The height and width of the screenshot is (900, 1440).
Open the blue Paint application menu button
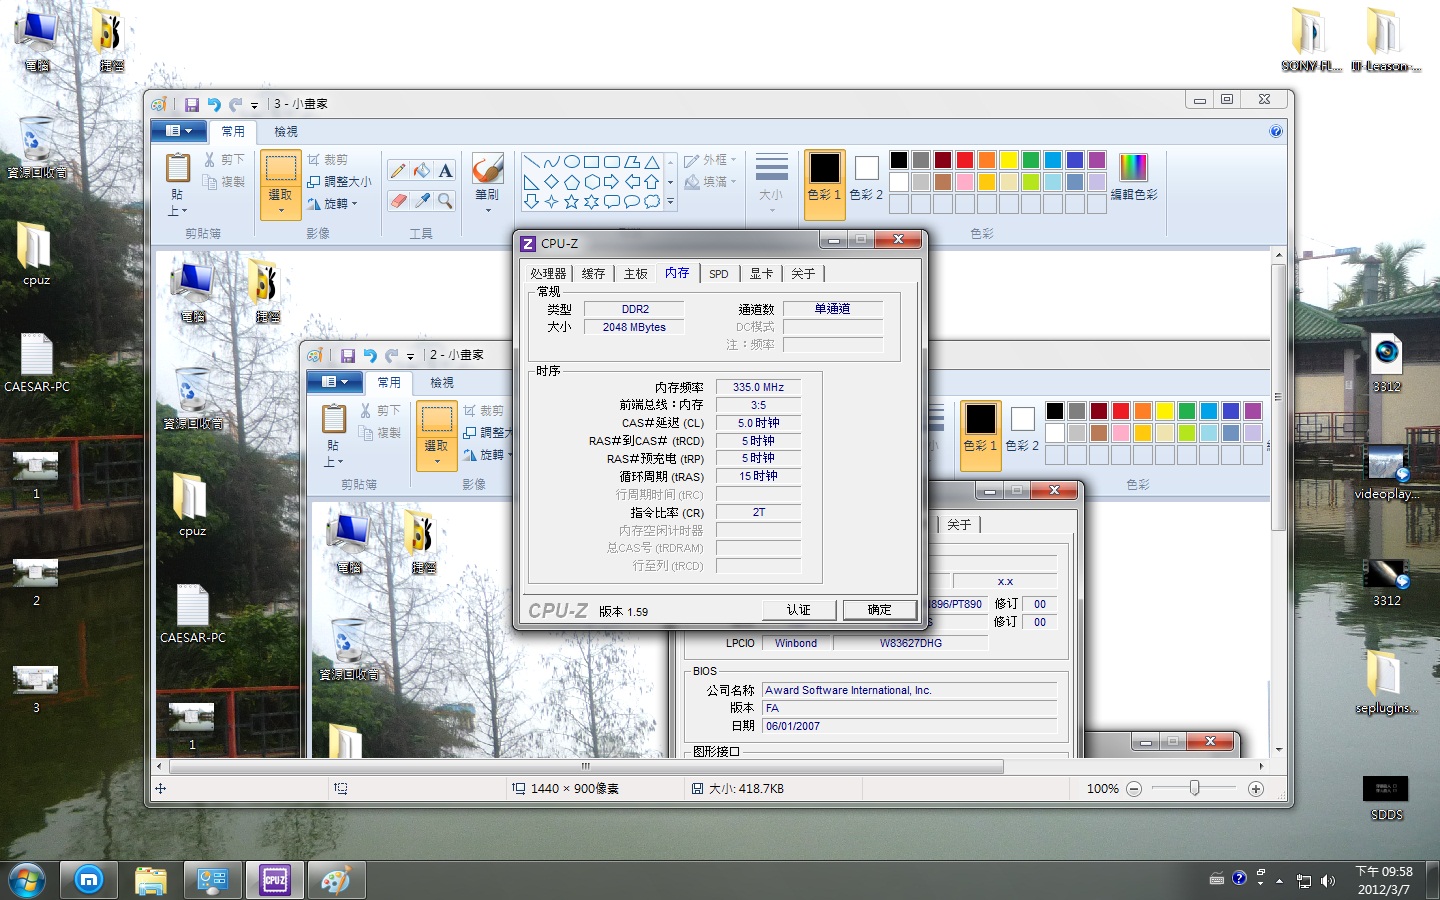(x=178, y=131)
